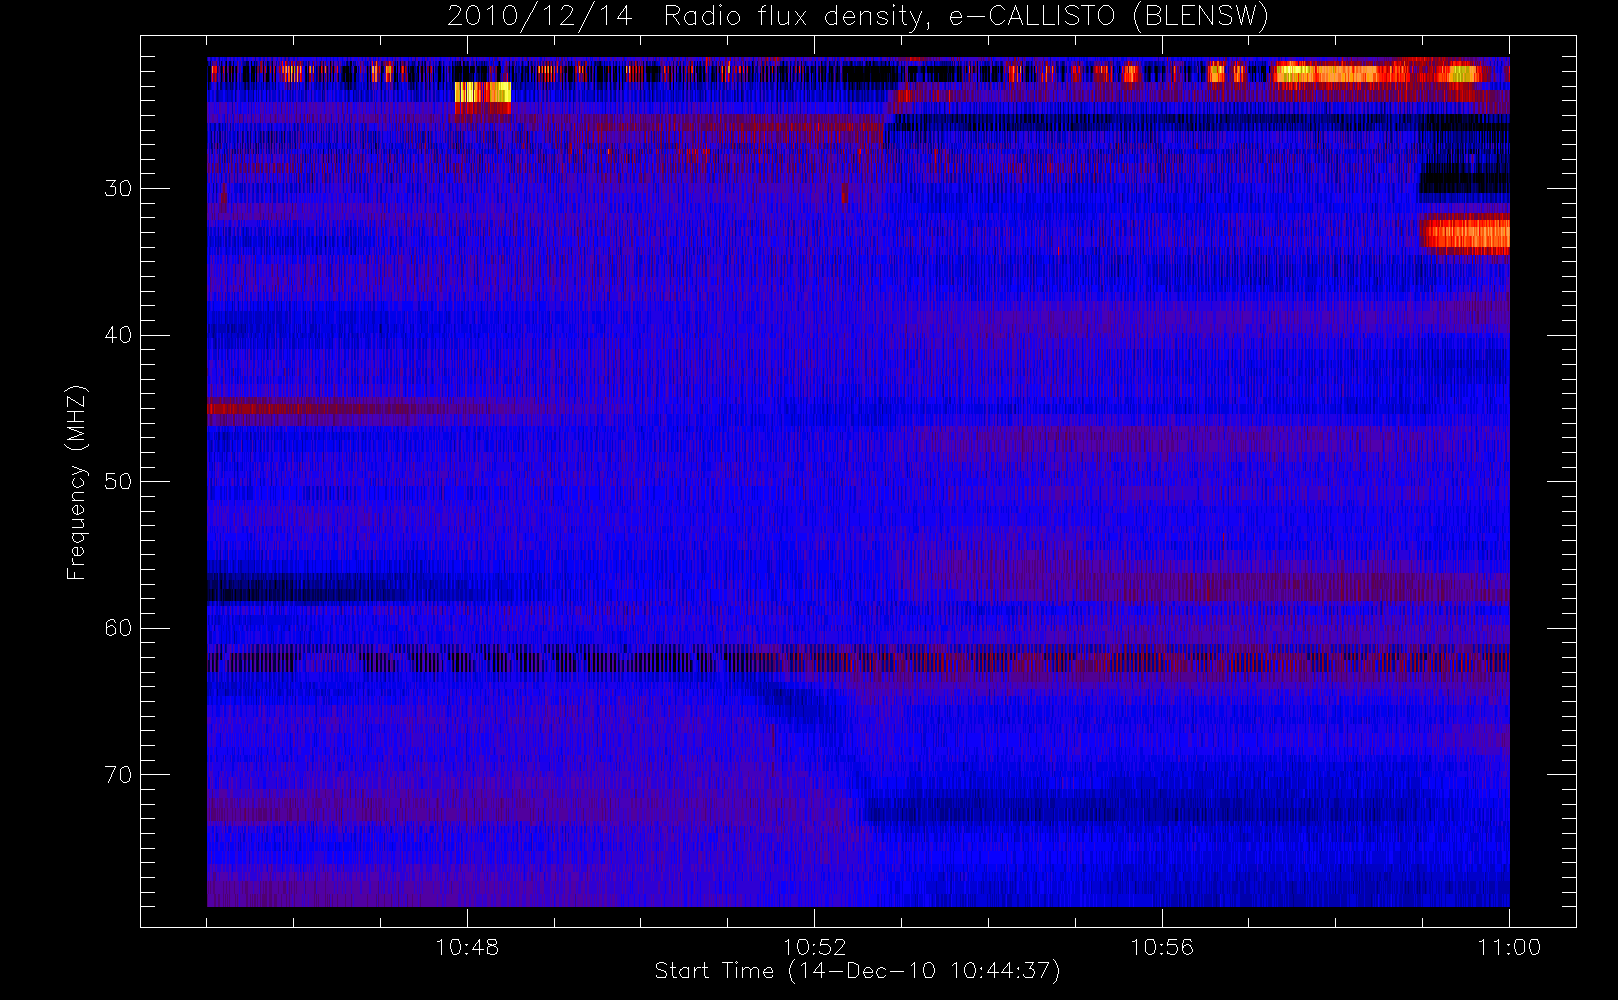Click the 60 frequency tick label
Viewport: 1618px width, 1000px height.
pyautogui.click(x=118, y=628)
